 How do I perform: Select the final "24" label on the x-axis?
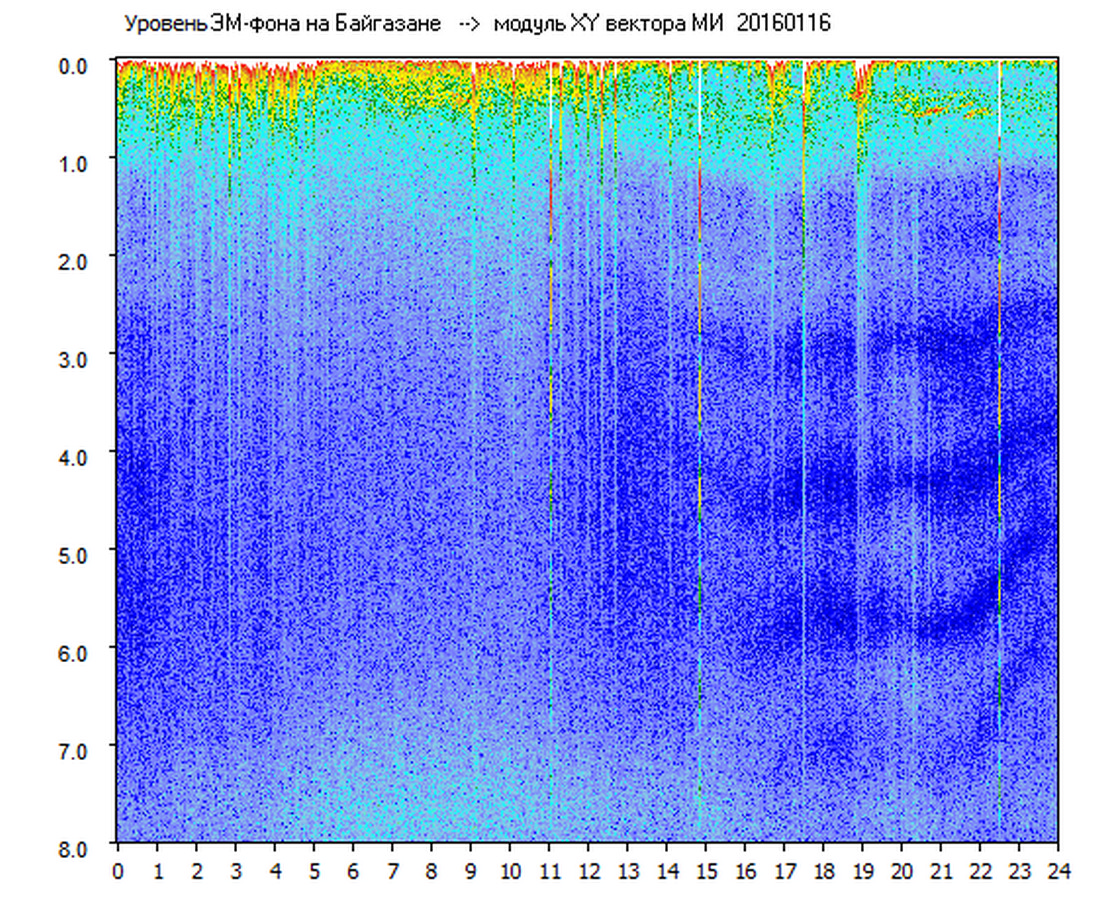pos(1058,871)
